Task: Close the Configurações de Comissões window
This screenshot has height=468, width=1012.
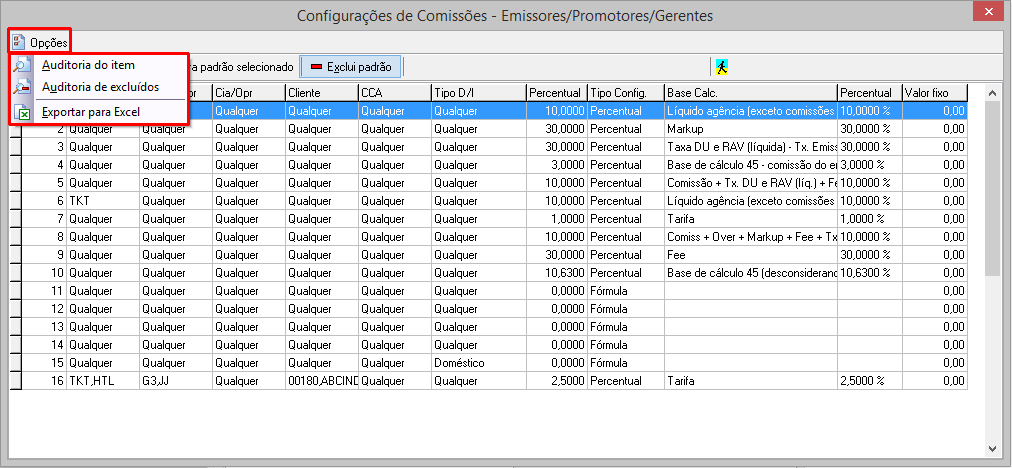Action: pos(987,13)
